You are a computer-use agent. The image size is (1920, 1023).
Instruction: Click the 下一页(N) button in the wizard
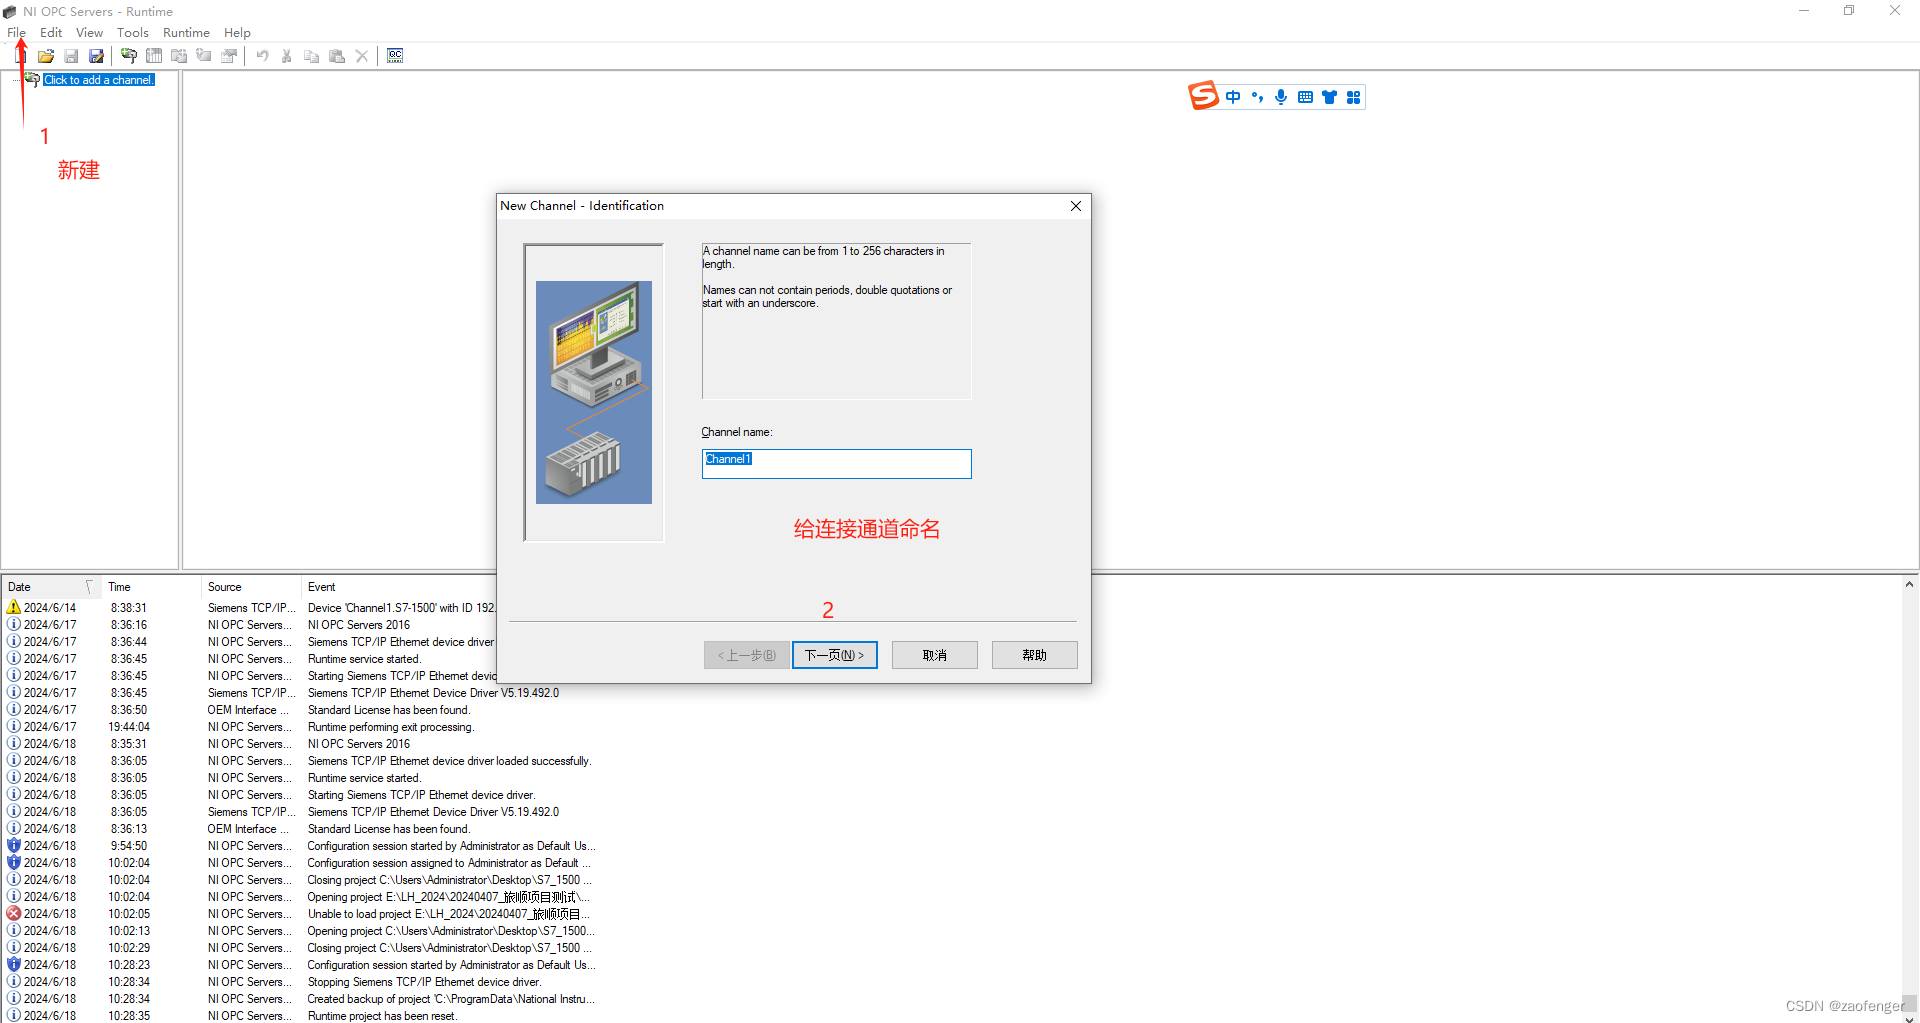coord(834,655)
